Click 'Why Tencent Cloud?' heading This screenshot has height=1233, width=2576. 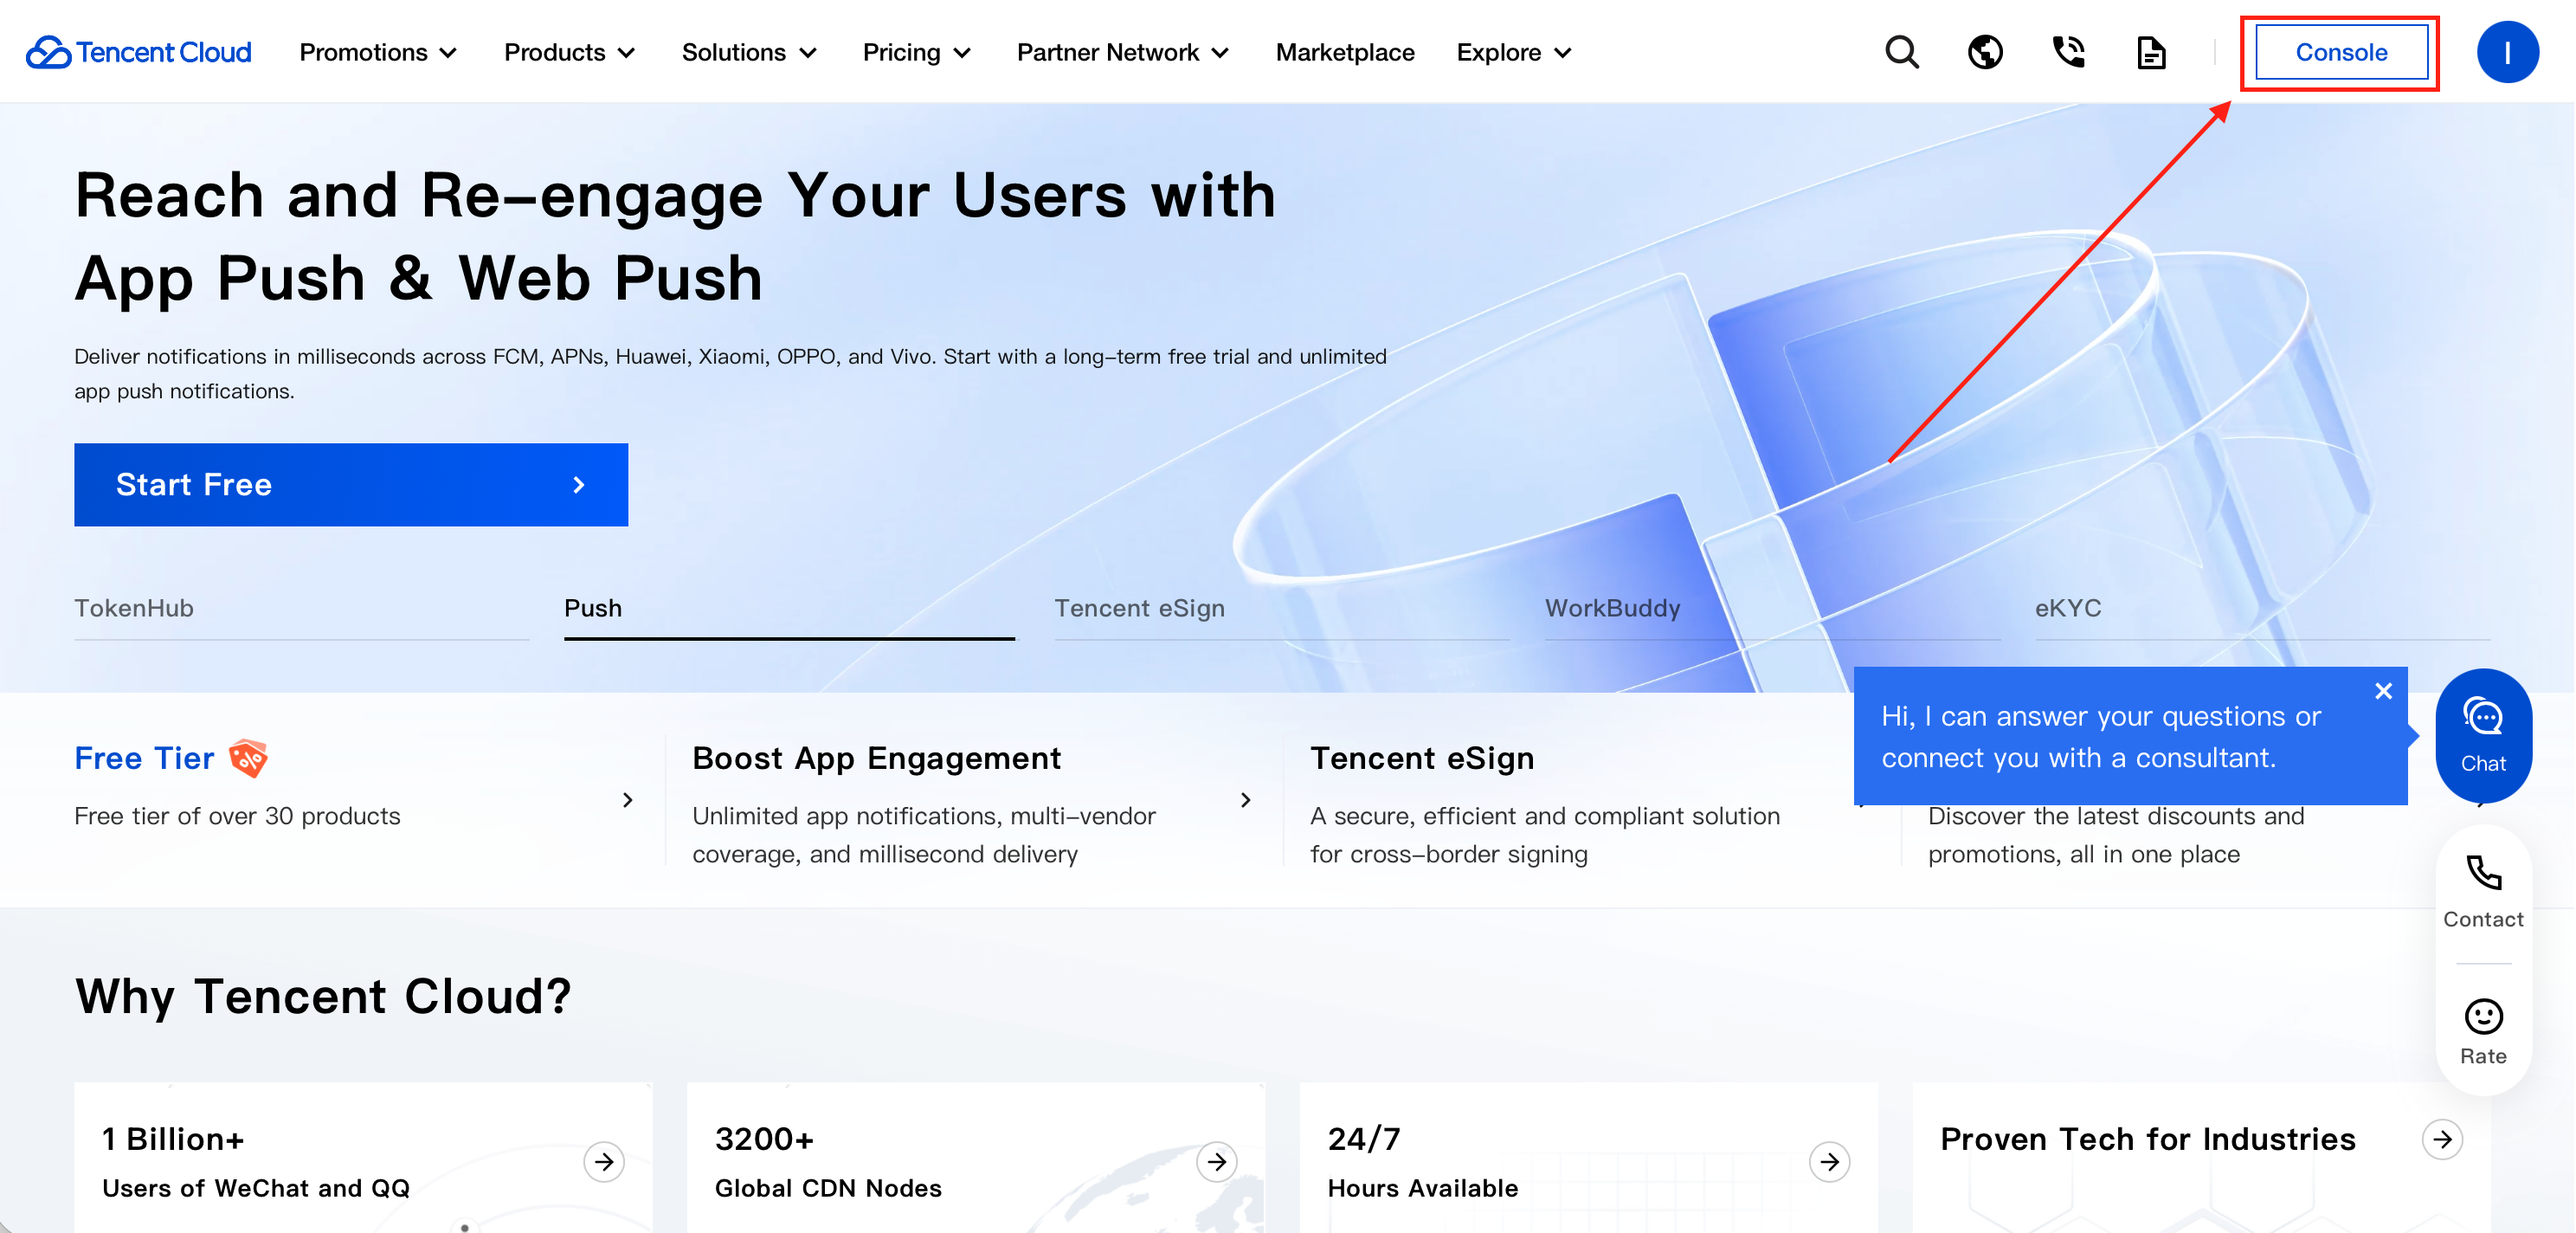(x=323, y=996)
